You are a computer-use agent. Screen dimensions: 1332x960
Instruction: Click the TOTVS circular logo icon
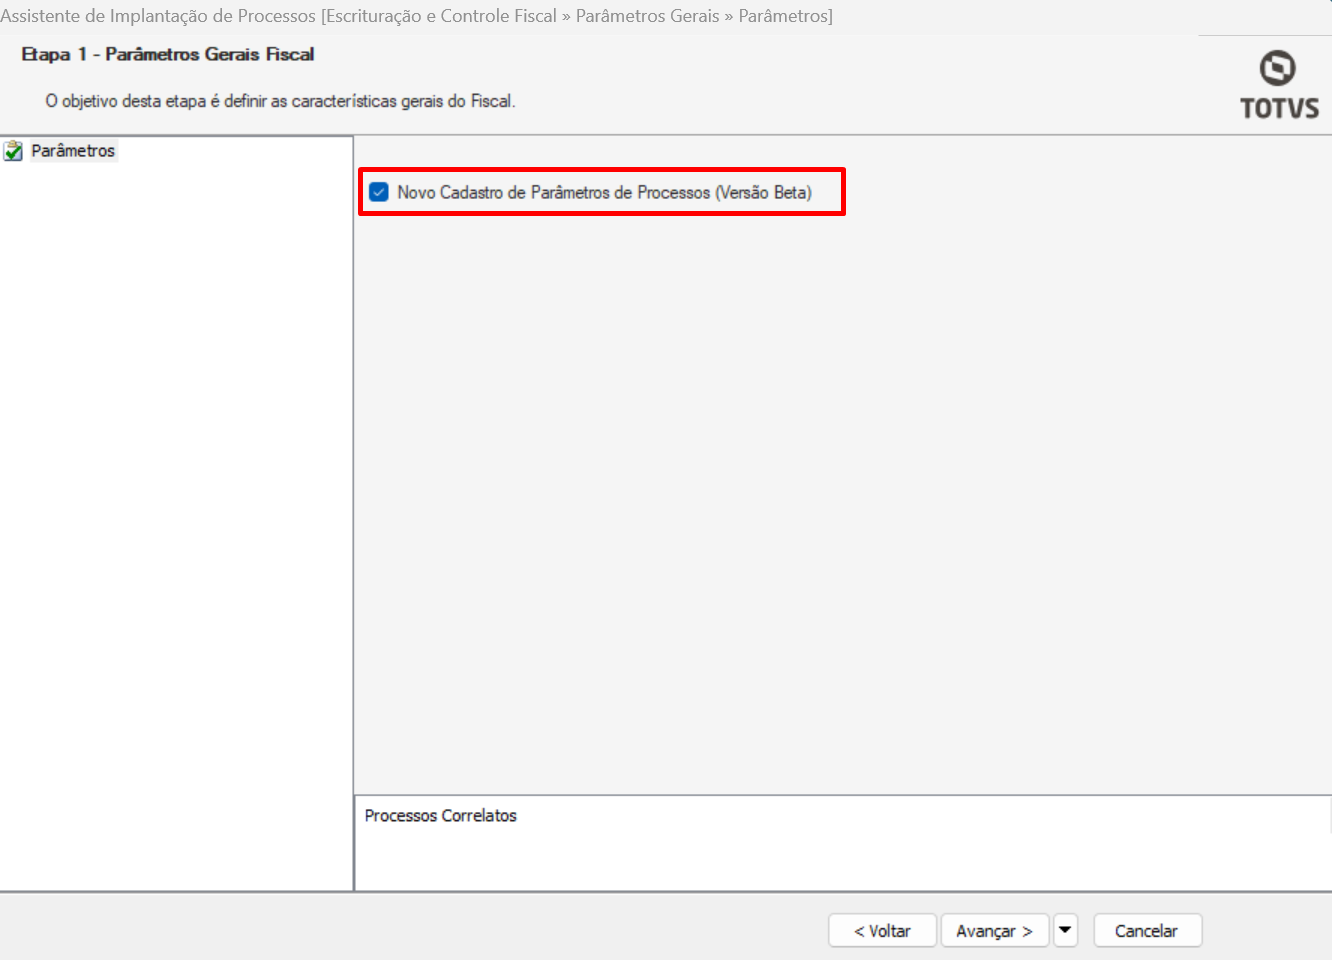pyautogui.click(x=1277, y=68)
